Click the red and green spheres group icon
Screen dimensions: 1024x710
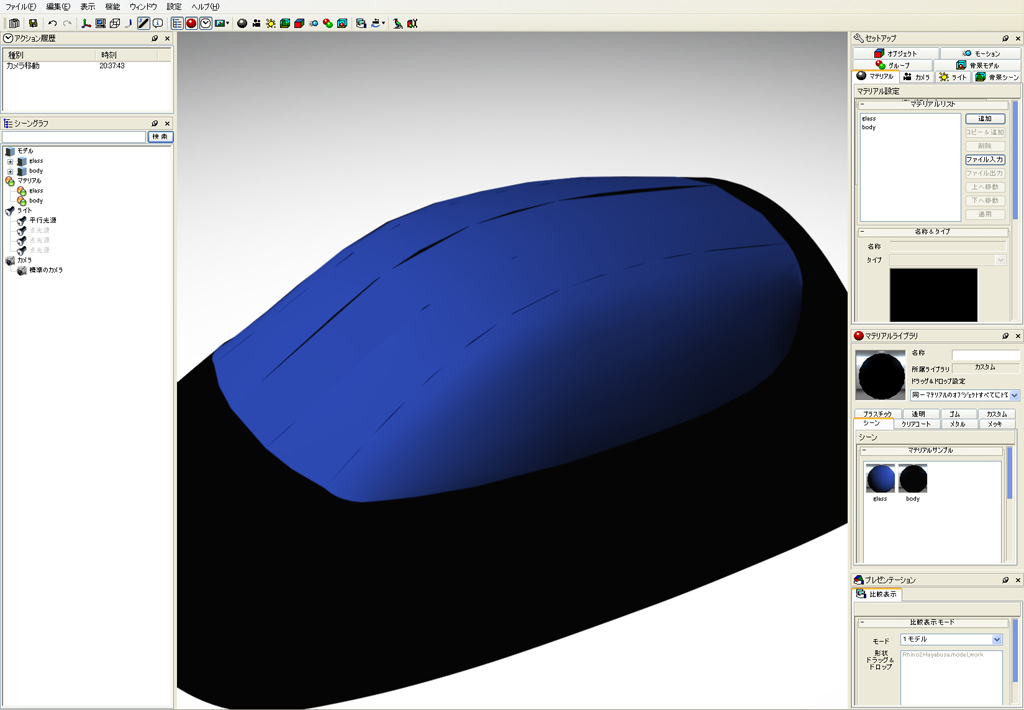[328, 23]
